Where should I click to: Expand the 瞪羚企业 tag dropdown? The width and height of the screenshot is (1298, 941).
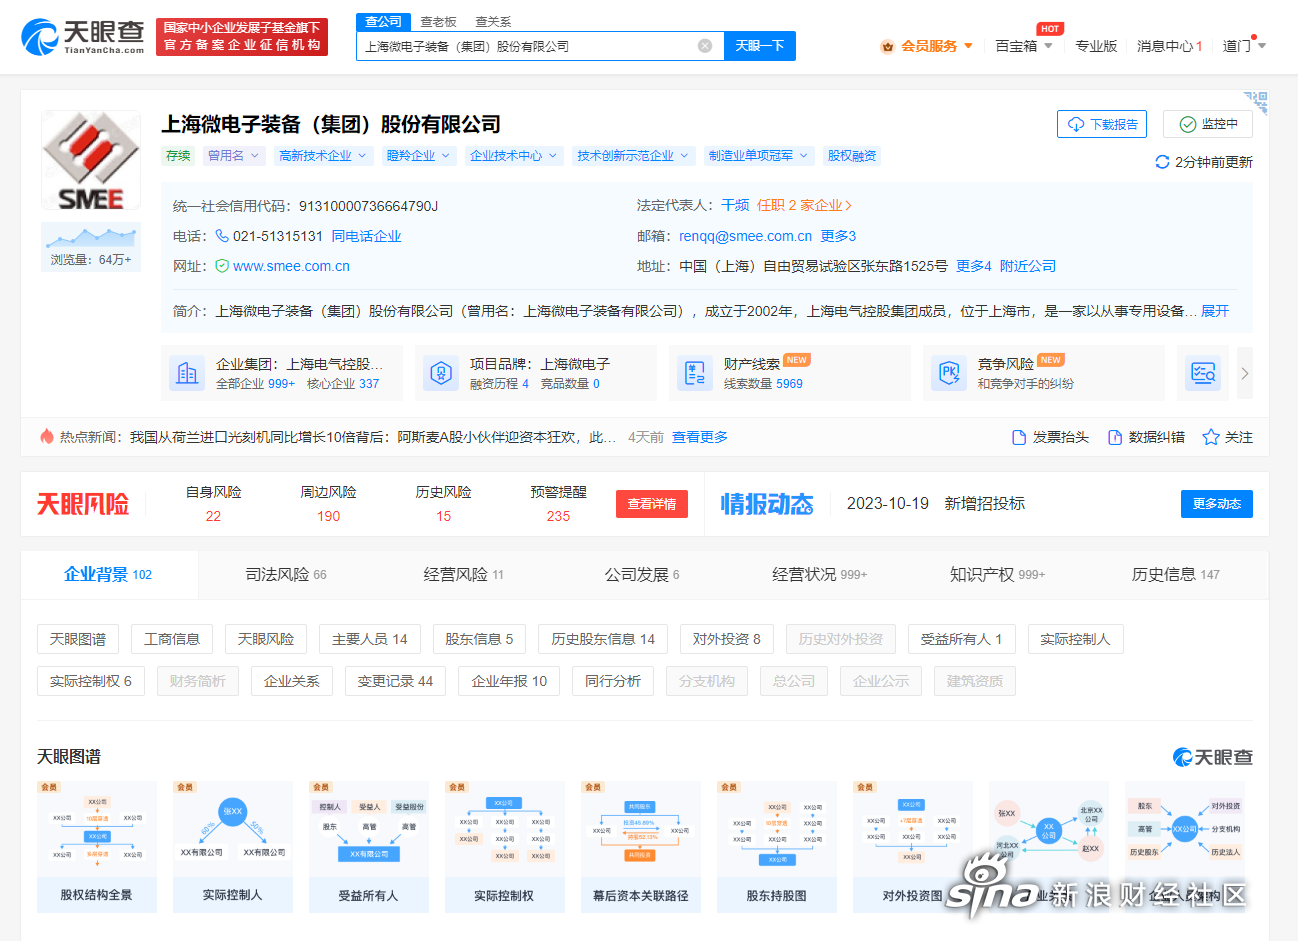446,156
